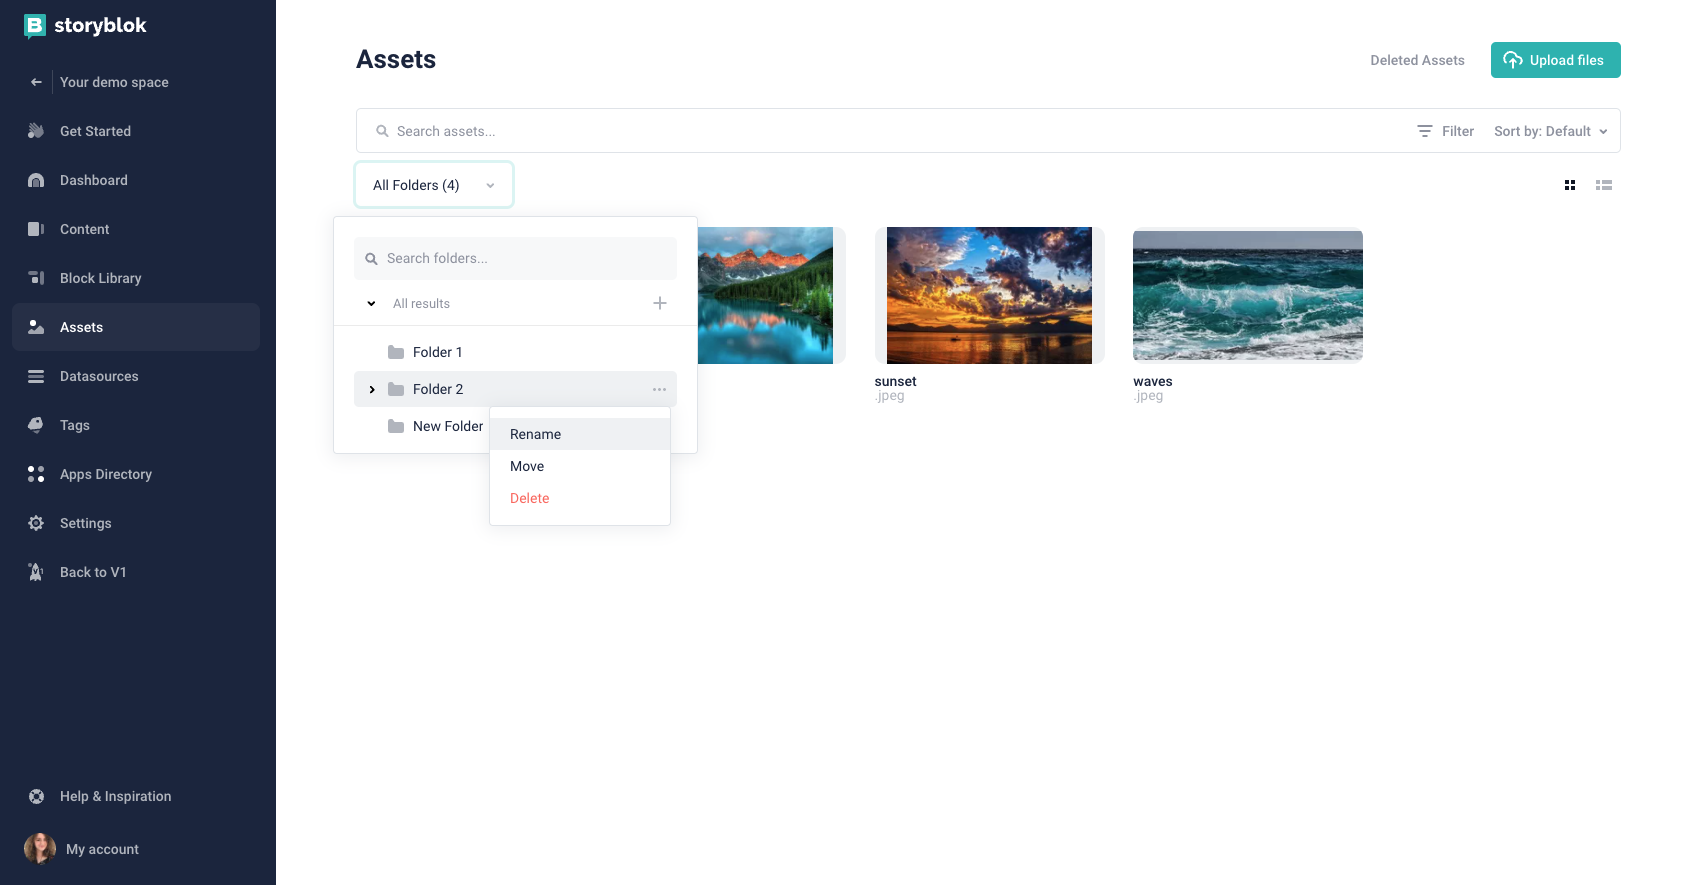Click the Content icon in sidebar
Viewport: 1693px width, 885px height.
pyautogui.click(x=36, y=229)
